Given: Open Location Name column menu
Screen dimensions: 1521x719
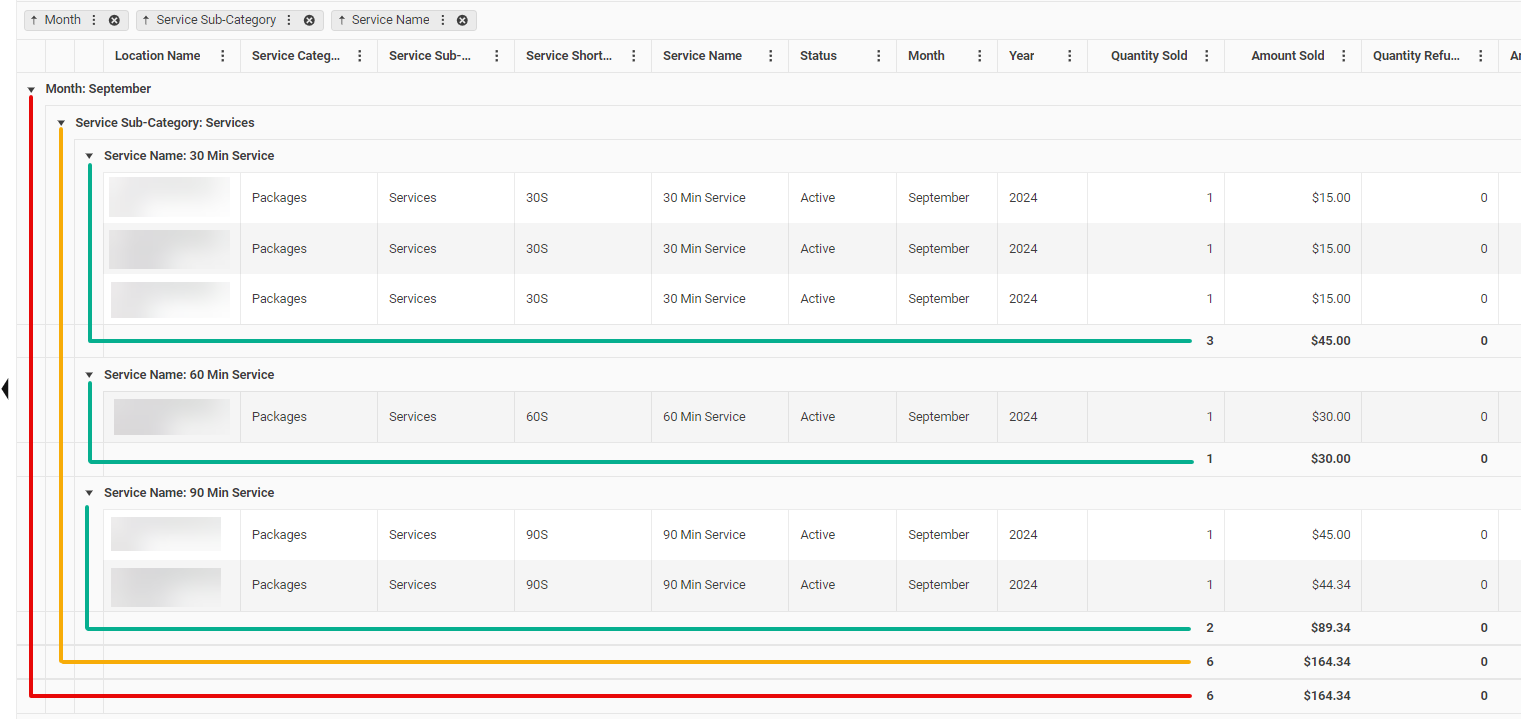Looking at the screenshot, I should 223,56.
